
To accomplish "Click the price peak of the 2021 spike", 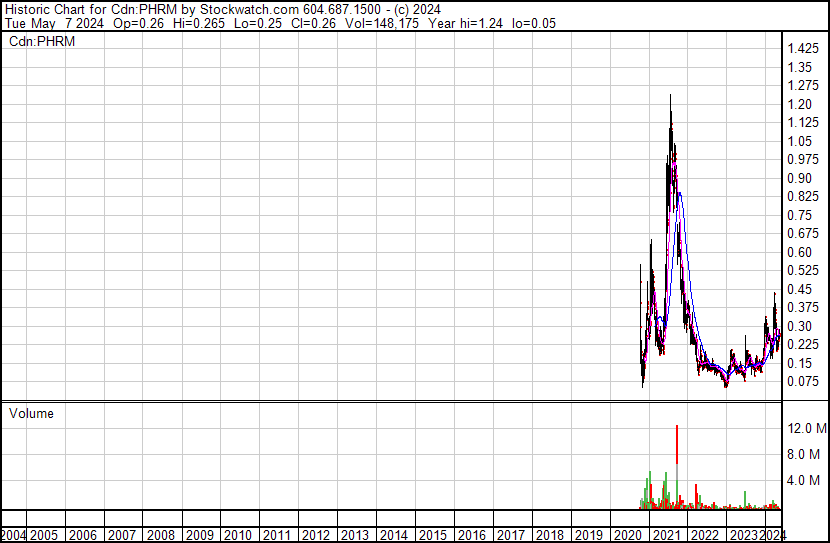I will pos(670,96).
